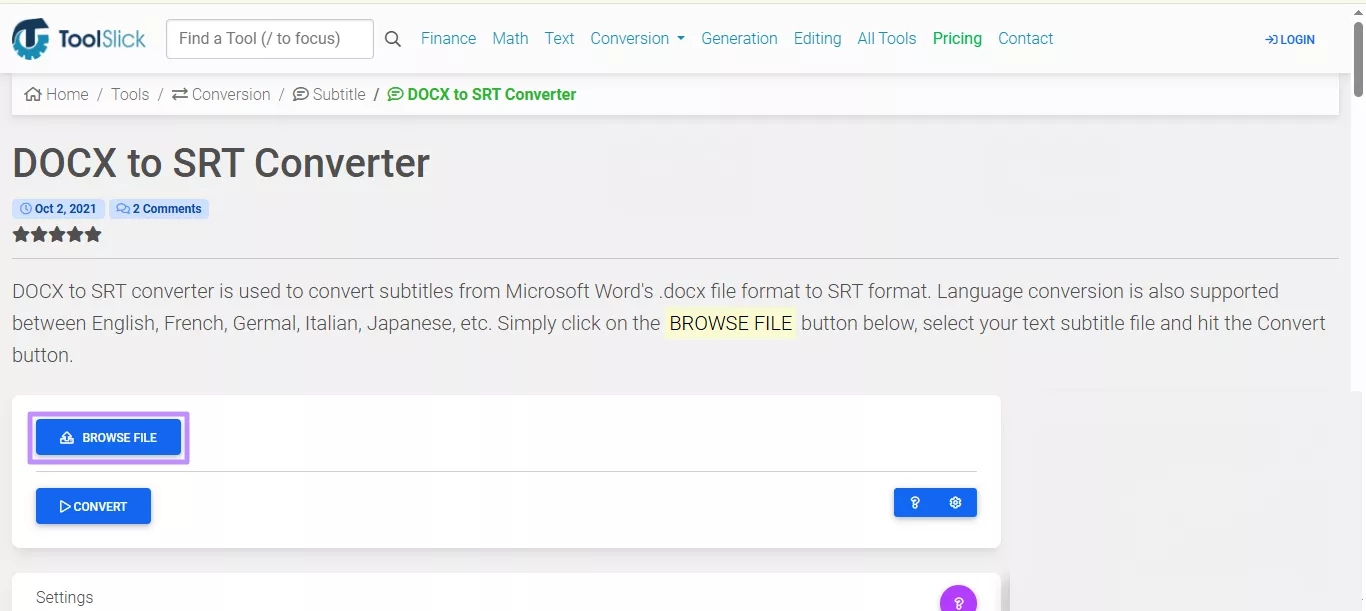Open the All Tools menu
The height and width of the screenshot is (611, 1366).
(886, 38)
